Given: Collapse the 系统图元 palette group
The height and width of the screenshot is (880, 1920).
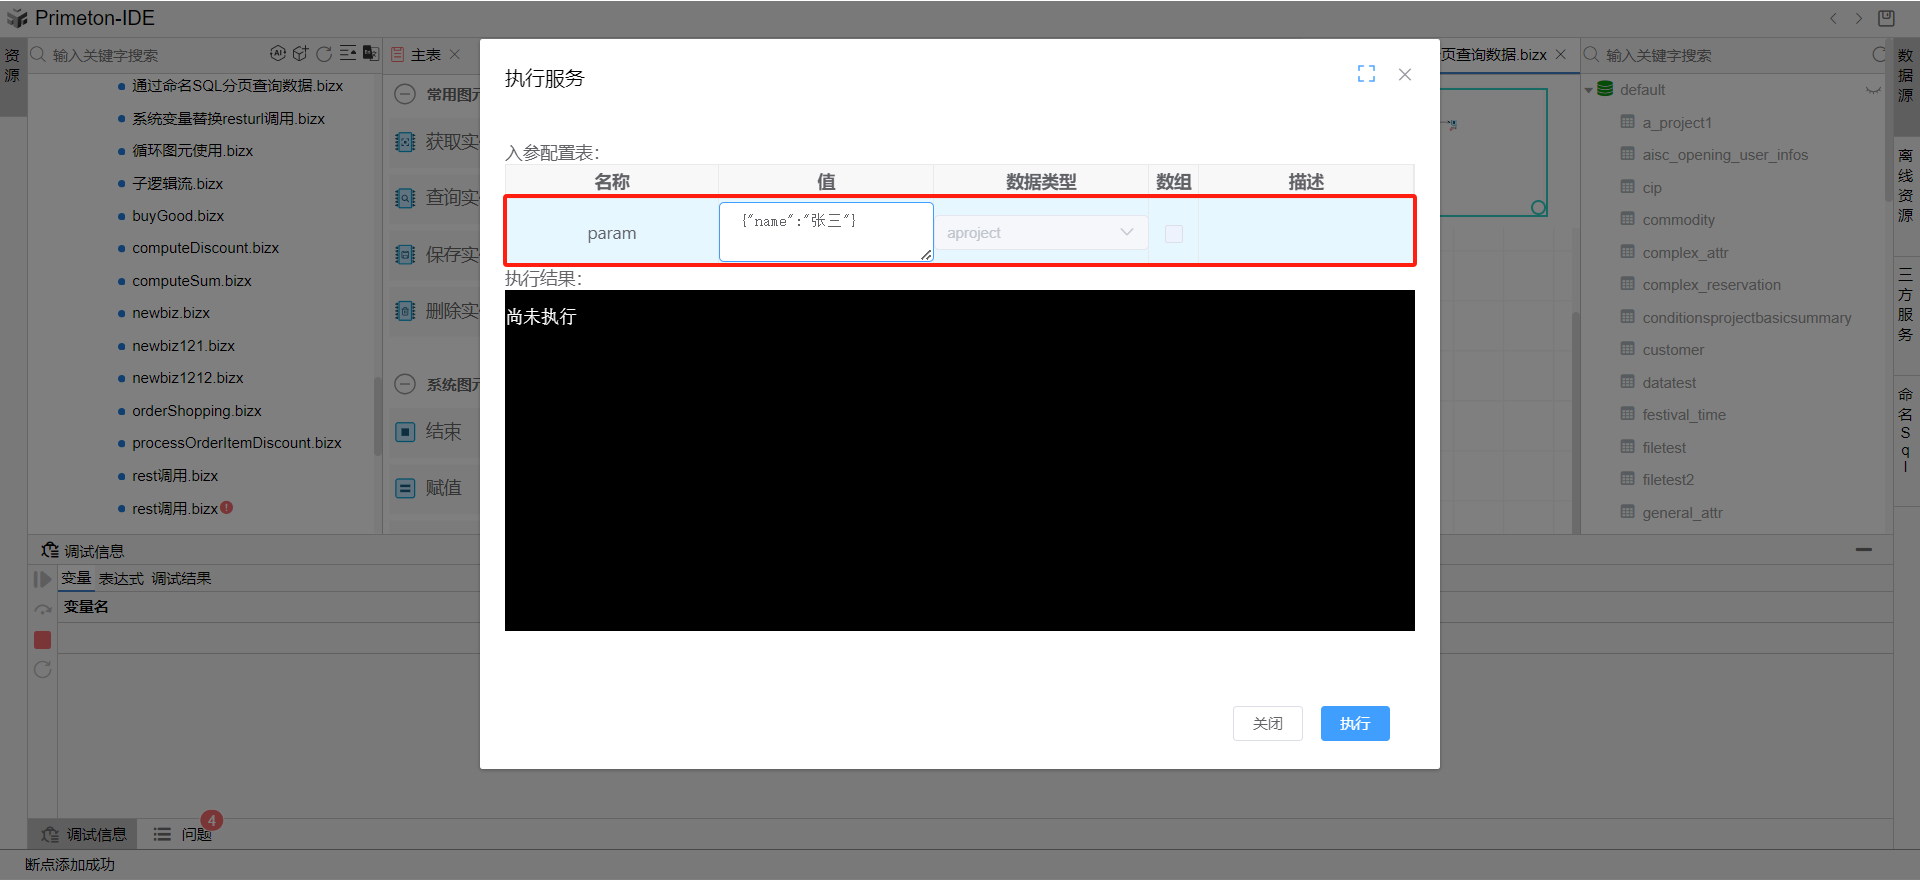Looking at the screenshot, I should pos(405,384).
